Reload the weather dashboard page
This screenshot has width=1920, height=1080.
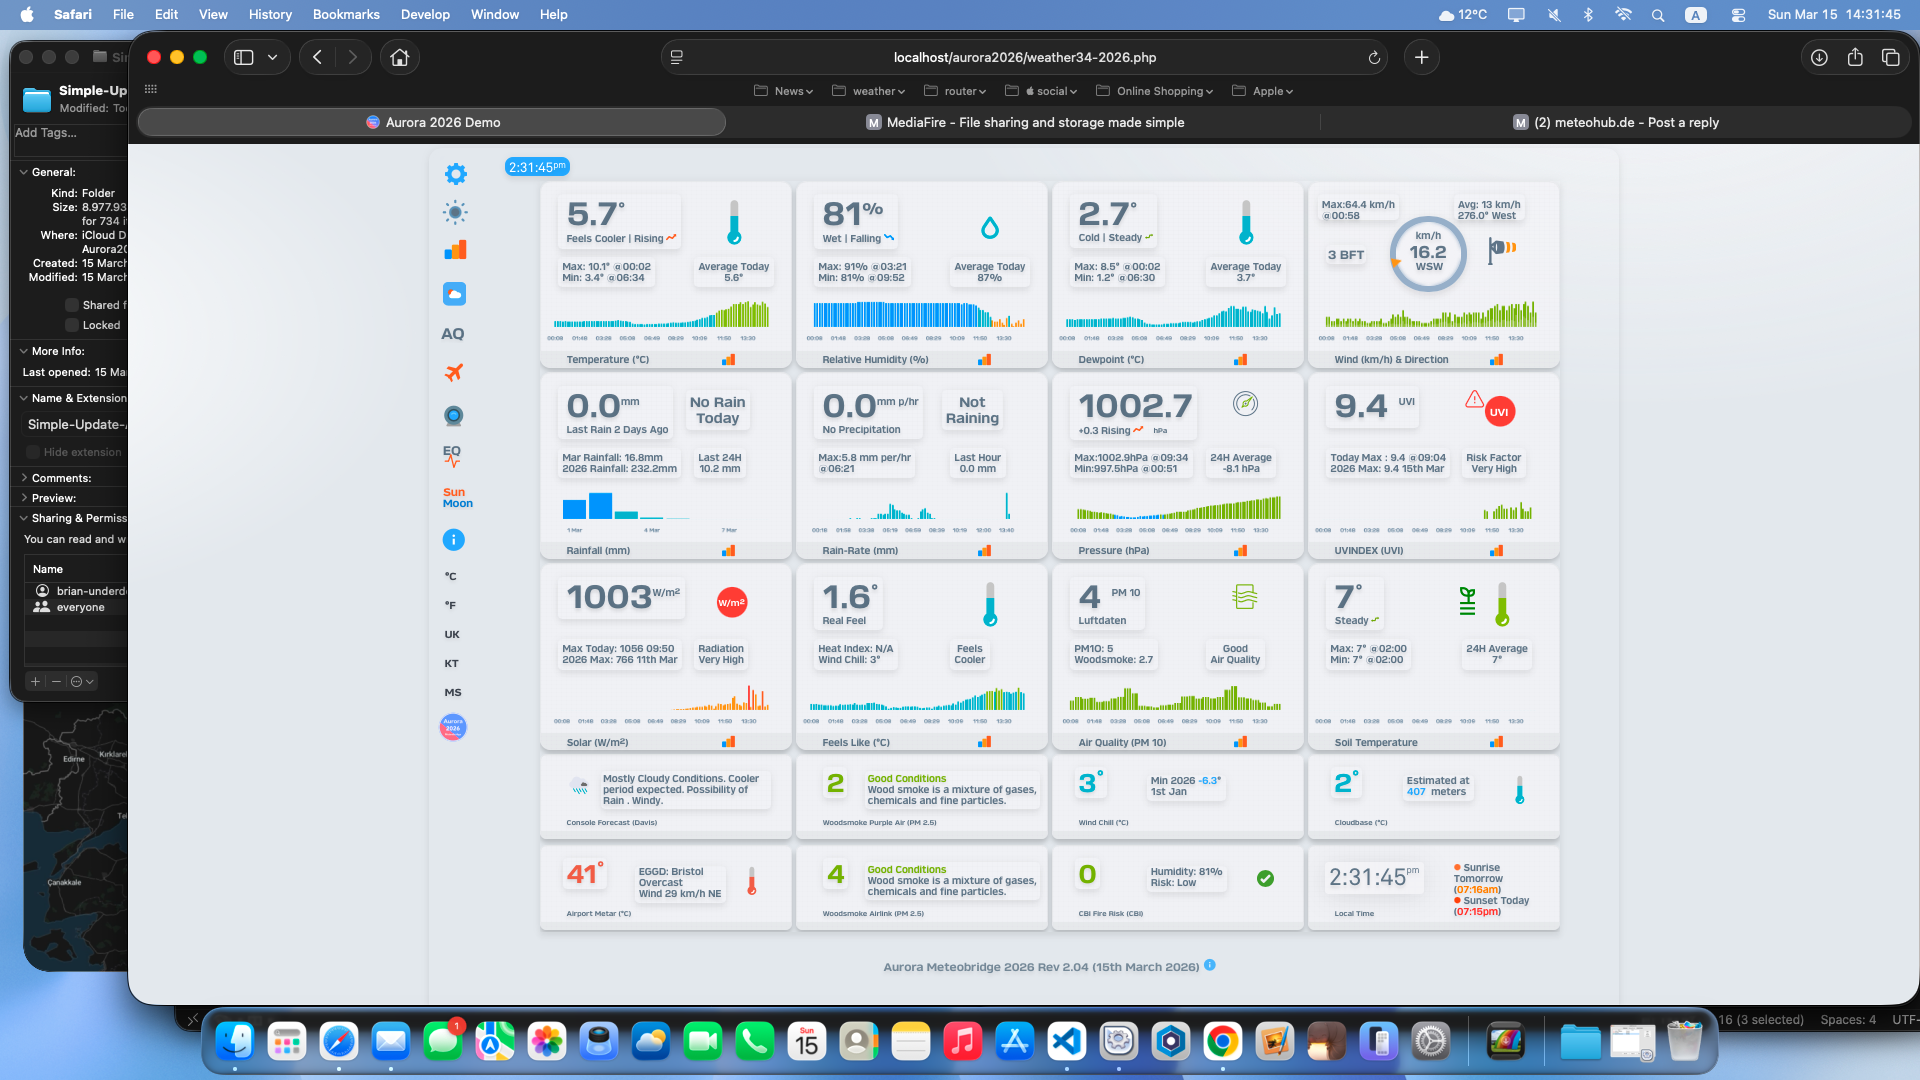tap(1375, 57)
